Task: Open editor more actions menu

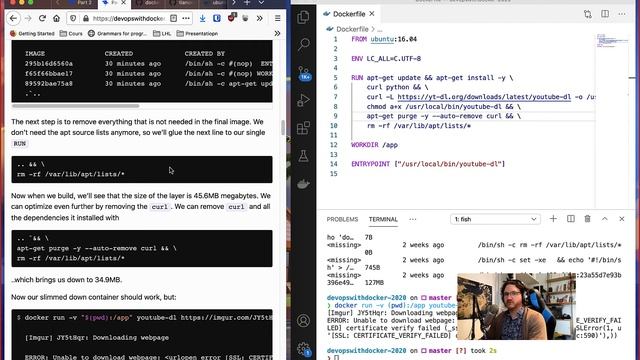Action: [622, 14]
